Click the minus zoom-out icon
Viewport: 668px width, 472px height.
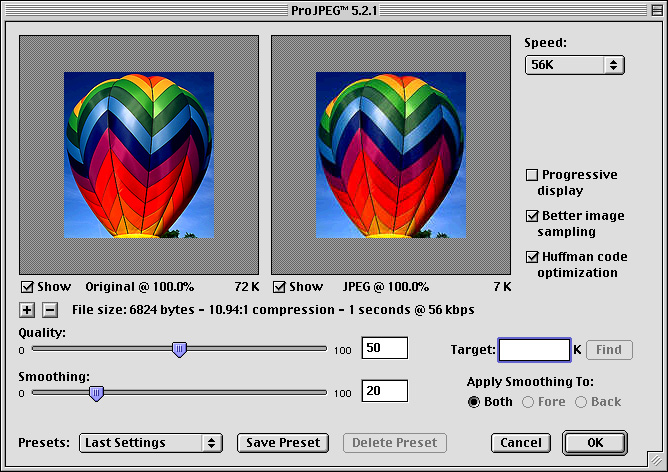[x=50, y=310]
